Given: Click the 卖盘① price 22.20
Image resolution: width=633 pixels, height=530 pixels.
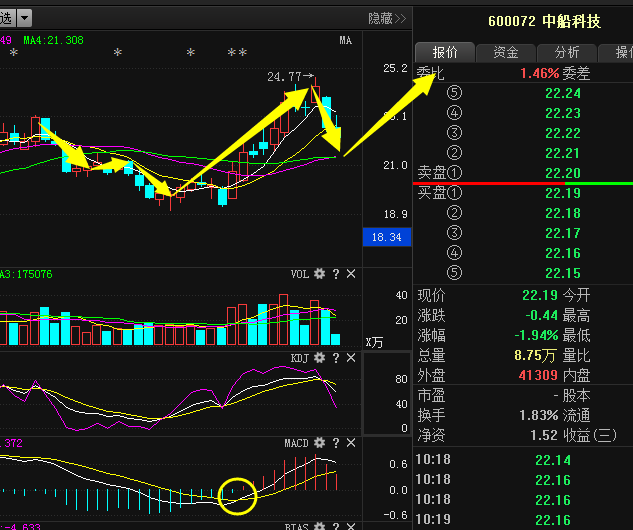Looking at the screenshot, I should [x=562, y=173].
